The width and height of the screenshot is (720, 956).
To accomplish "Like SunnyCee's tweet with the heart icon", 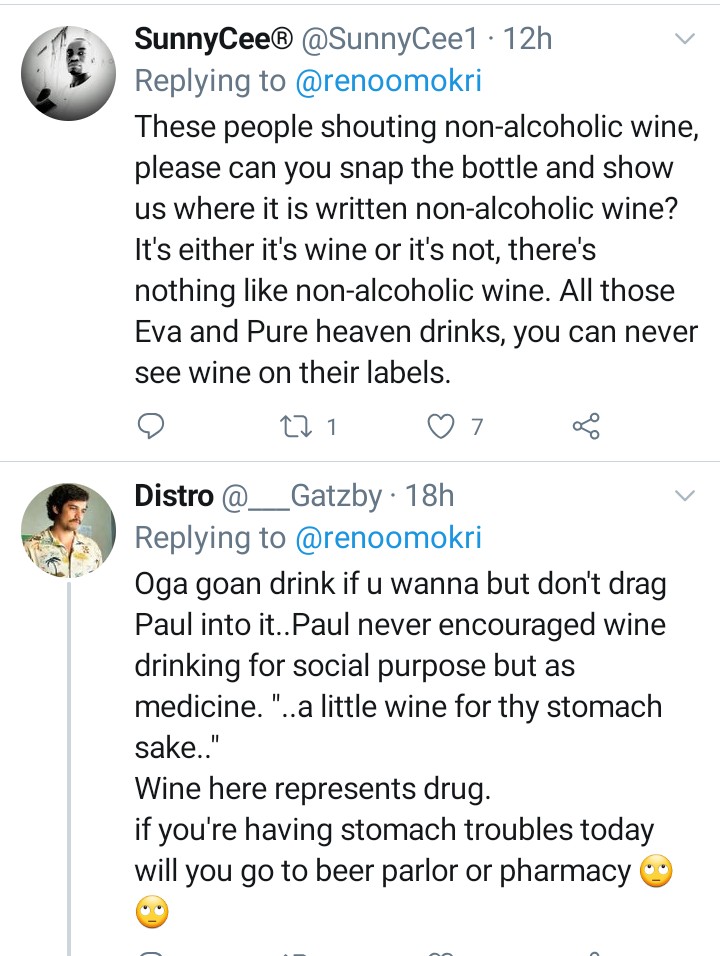I will click(440, 427).
